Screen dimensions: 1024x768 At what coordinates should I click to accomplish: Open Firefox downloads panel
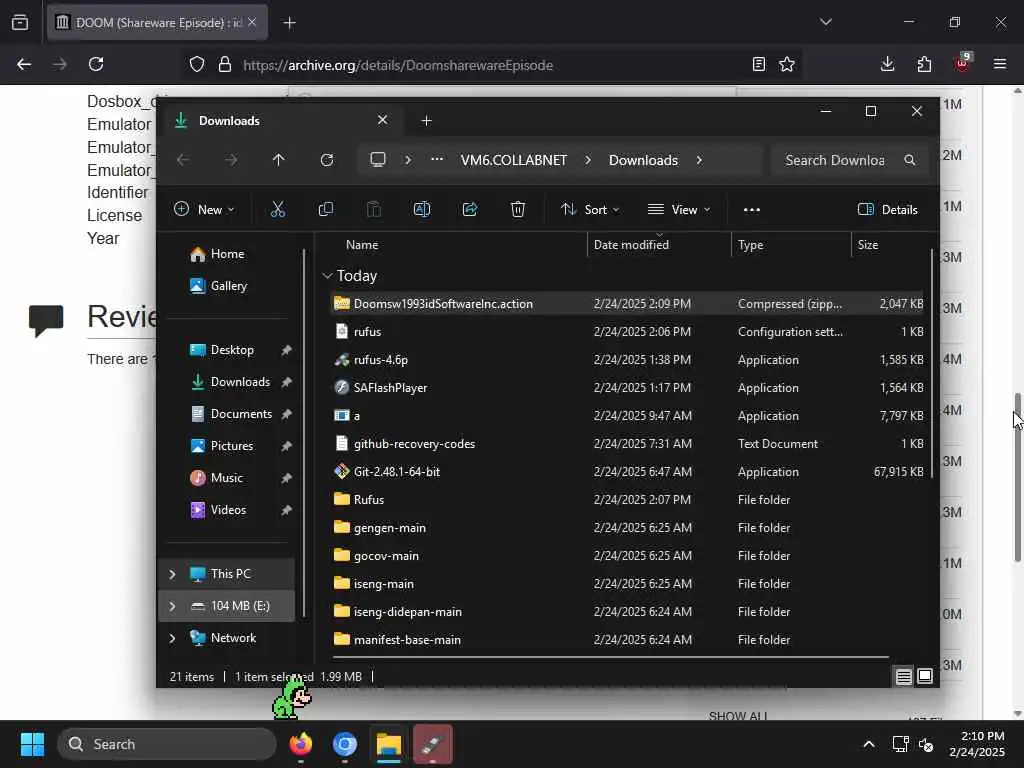pyautogui.click(x=888, y=64)
